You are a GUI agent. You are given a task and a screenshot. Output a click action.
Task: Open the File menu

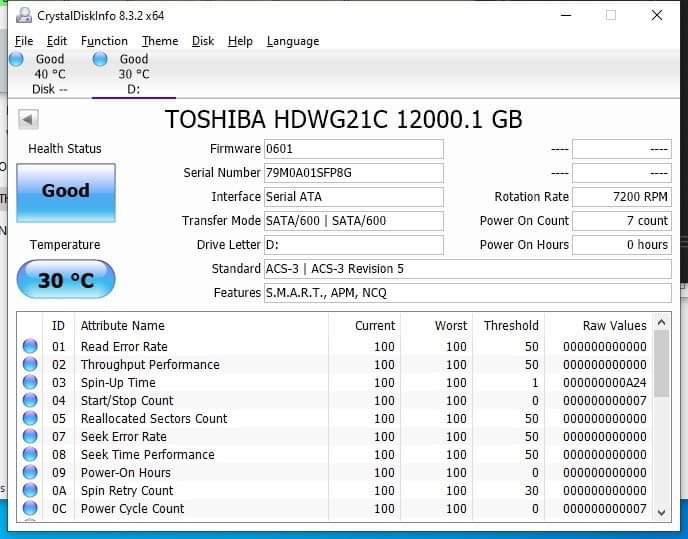coord(24,41)
